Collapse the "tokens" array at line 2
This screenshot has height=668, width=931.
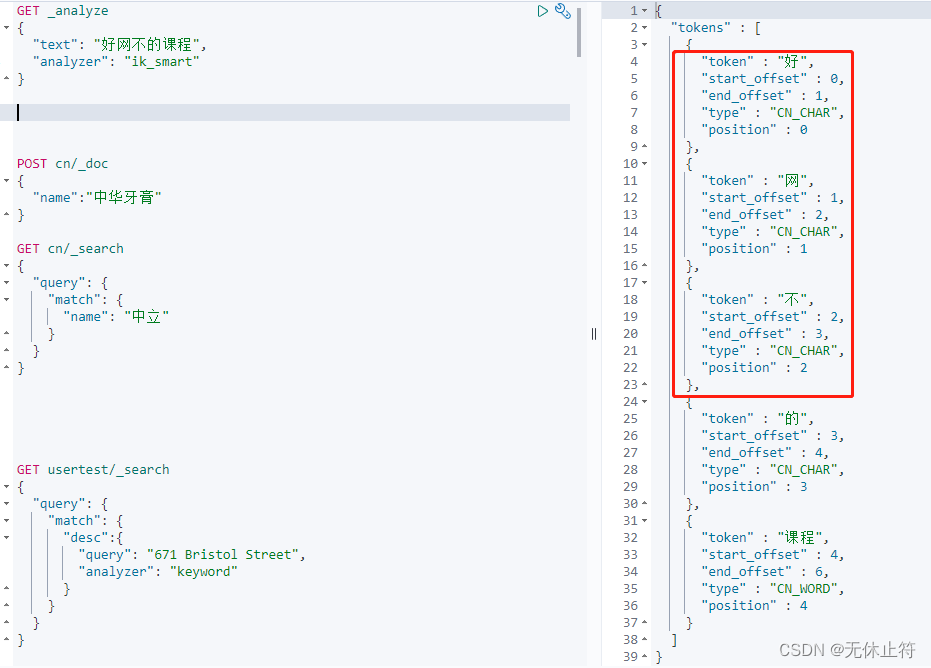[x=644, y=28]
